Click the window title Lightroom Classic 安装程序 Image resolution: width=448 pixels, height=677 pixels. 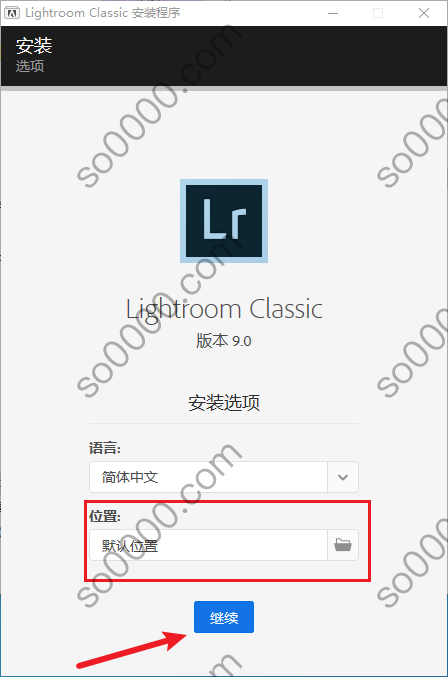click(103, 13)
